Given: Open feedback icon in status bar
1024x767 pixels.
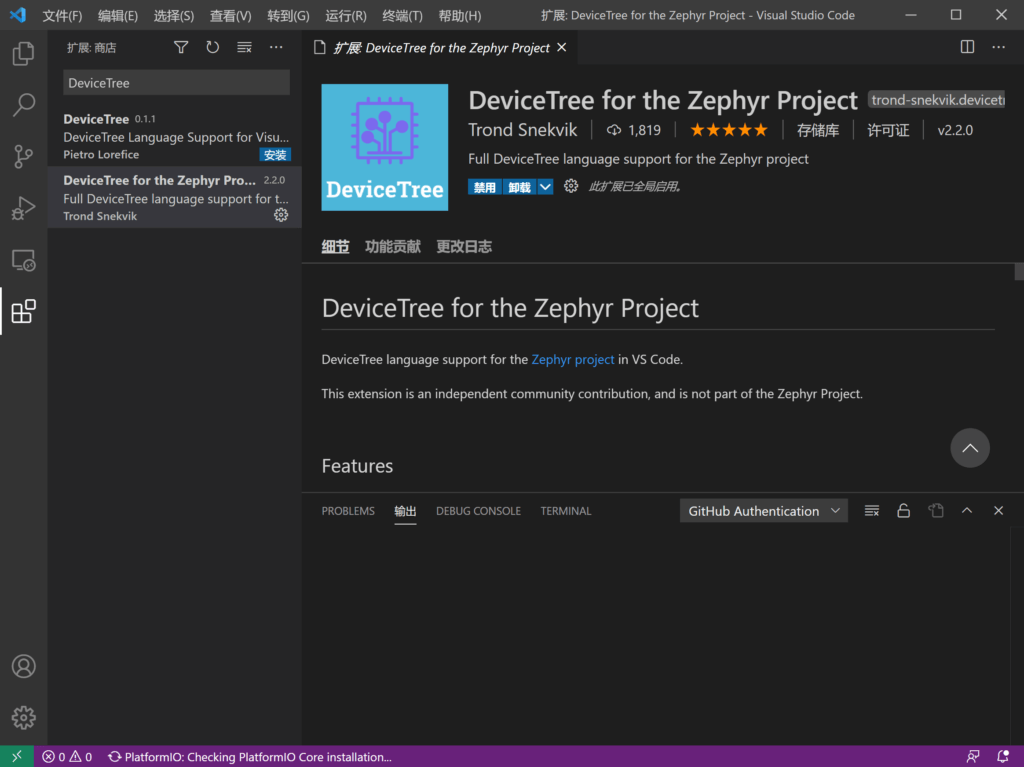Looking at the screenshot, I should 973,757.
